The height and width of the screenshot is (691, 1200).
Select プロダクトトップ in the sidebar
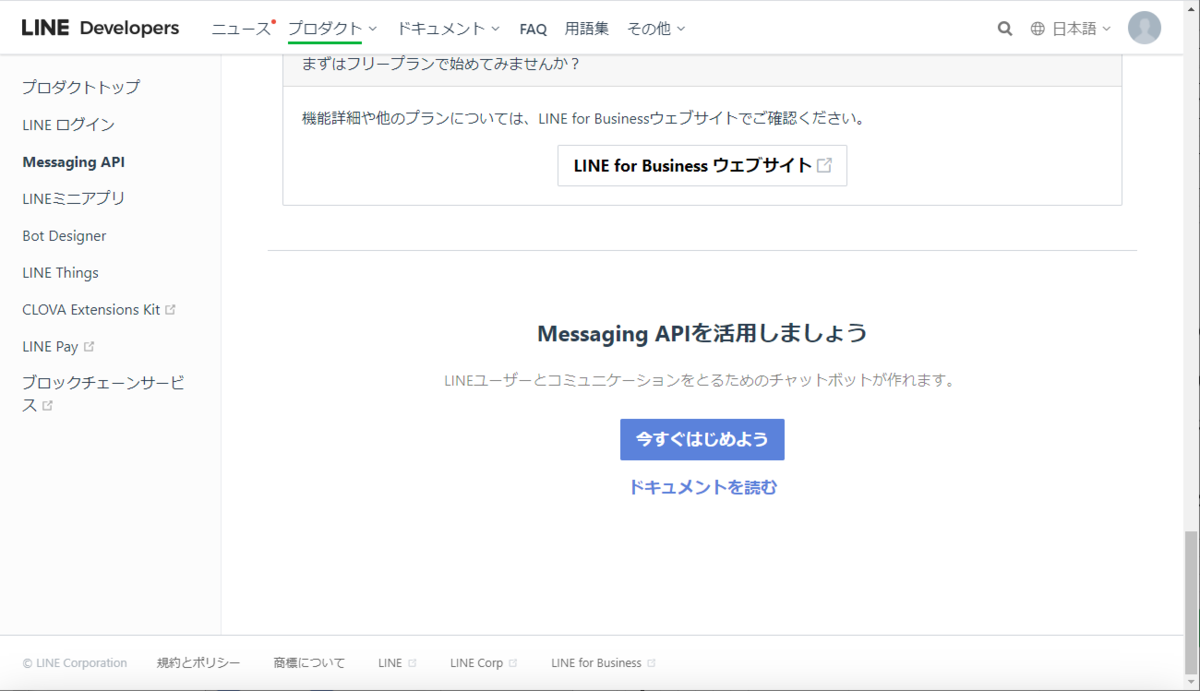[x=81, y=87]
